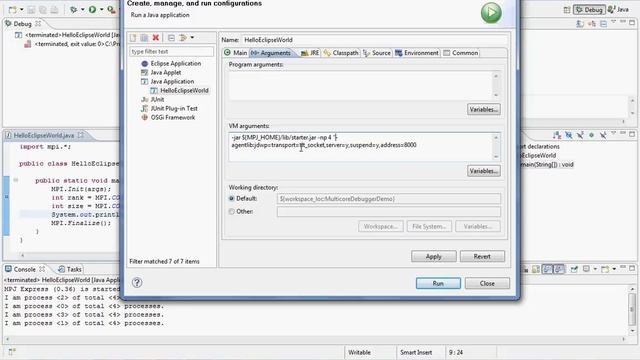Image resolution: width=640 pixels, height=360 pixels.
Task: Open the Debug launch dropdown arrow
Action: (x=82, y=9)
